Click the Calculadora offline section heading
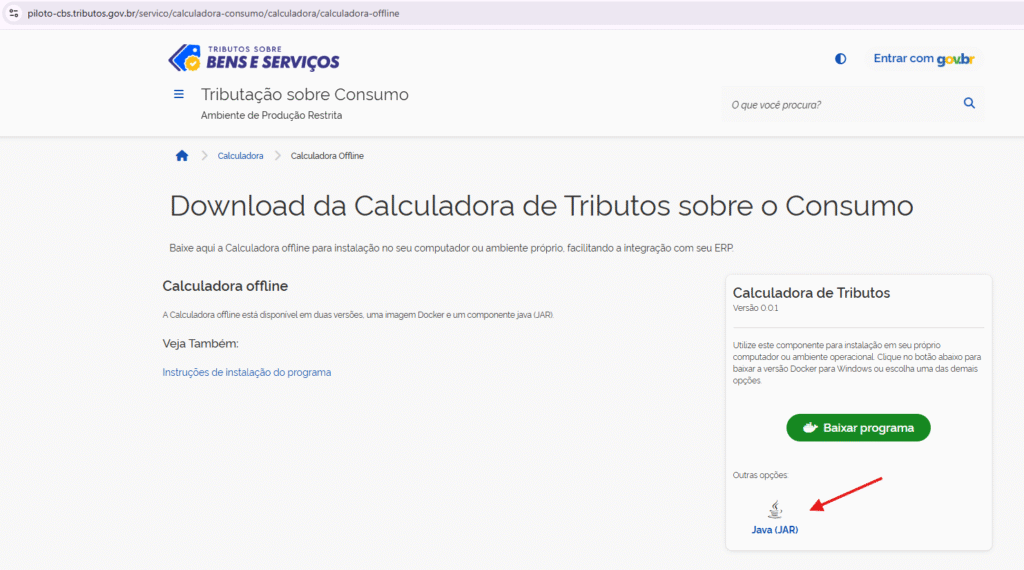Screen dimensions: 1024x570 click(x=225, y=286)
